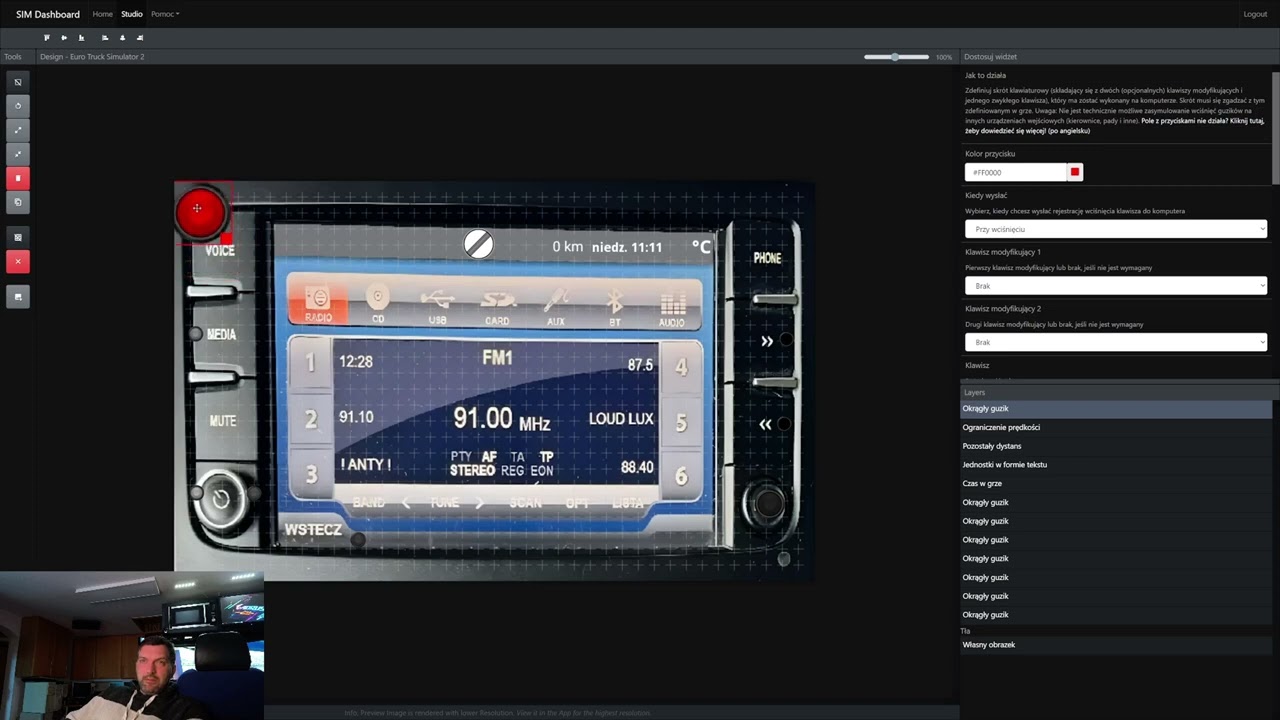Open the Pomoc dropdown menu
This screenshot has width=1280, height=720.
(165, 14)
